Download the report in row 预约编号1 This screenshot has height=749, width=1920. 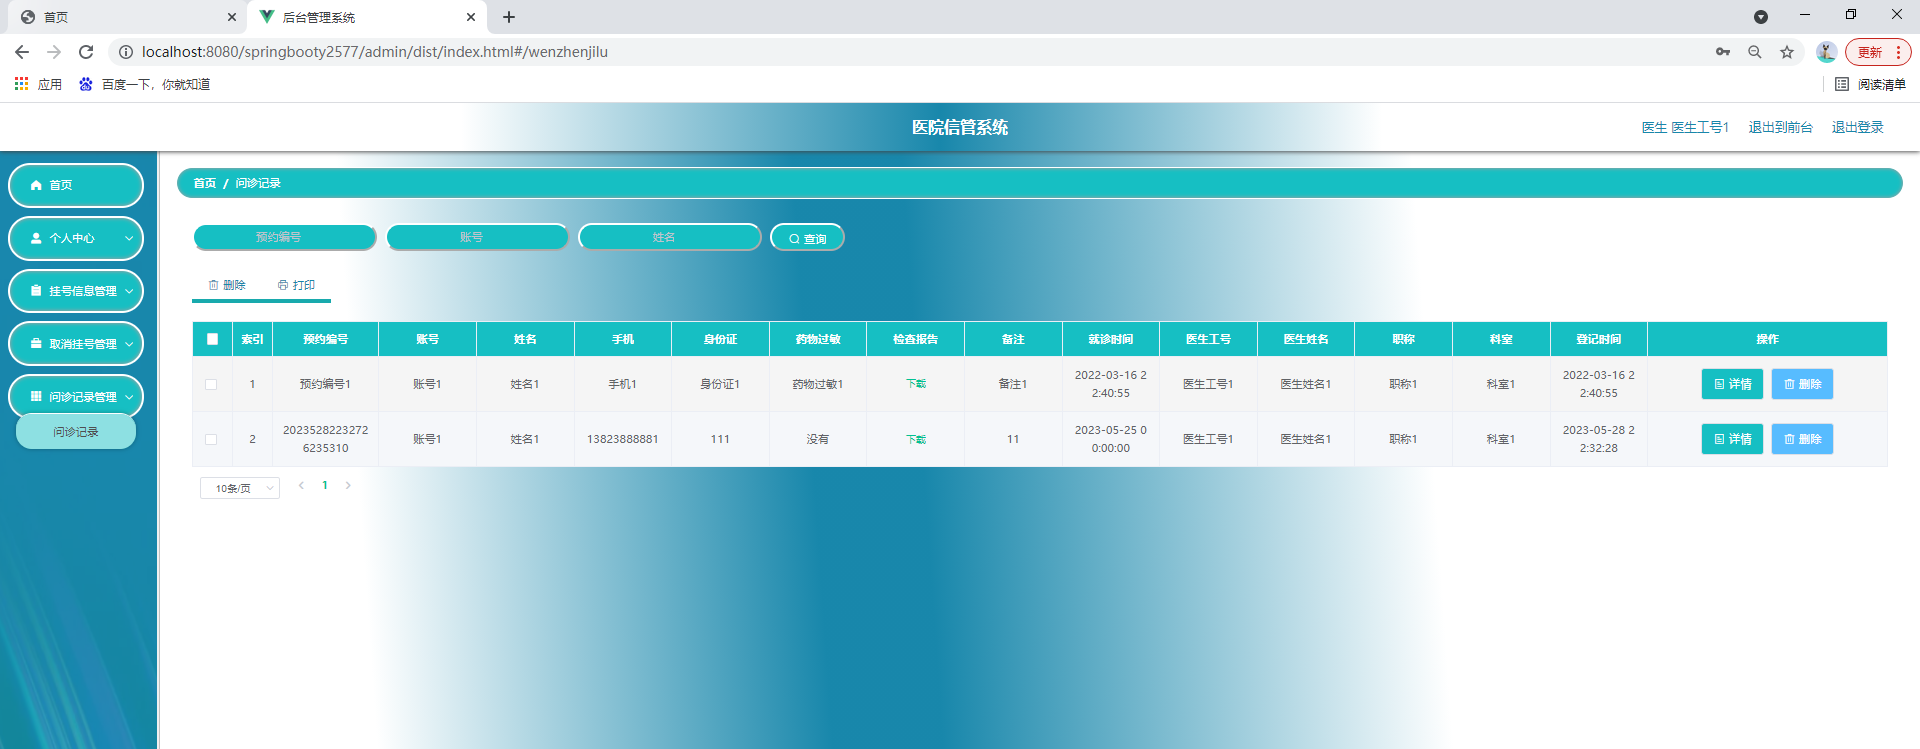pyautogui.click(x=916, y=384)
